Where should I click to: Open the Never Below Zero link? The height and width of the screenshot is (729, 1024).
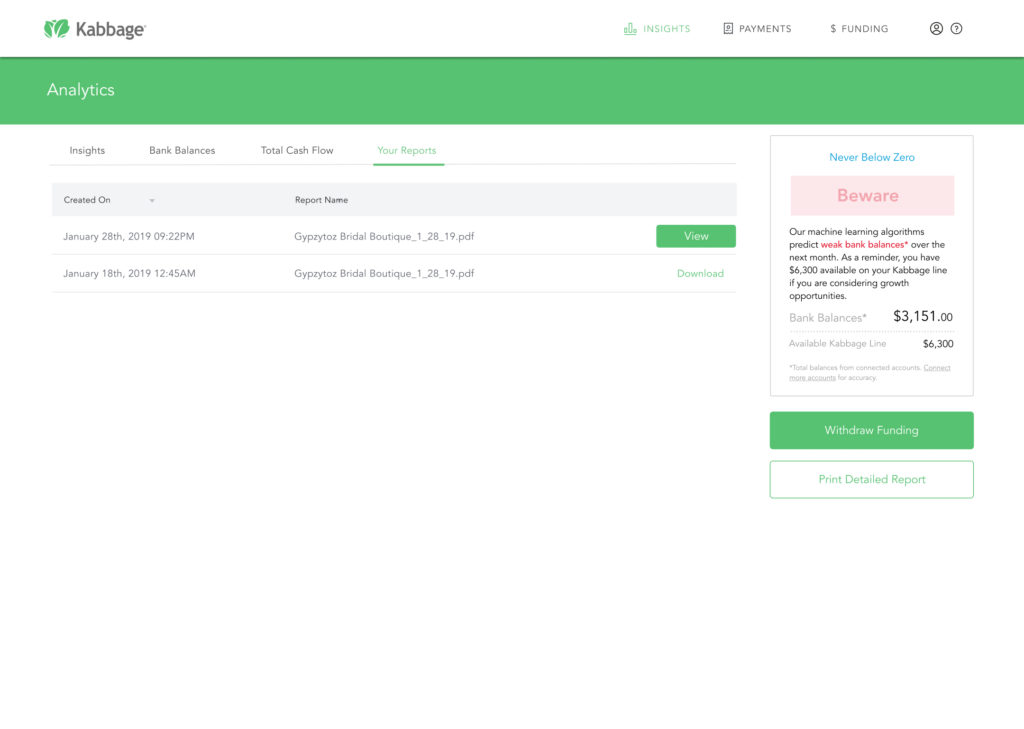pos(871,157)
